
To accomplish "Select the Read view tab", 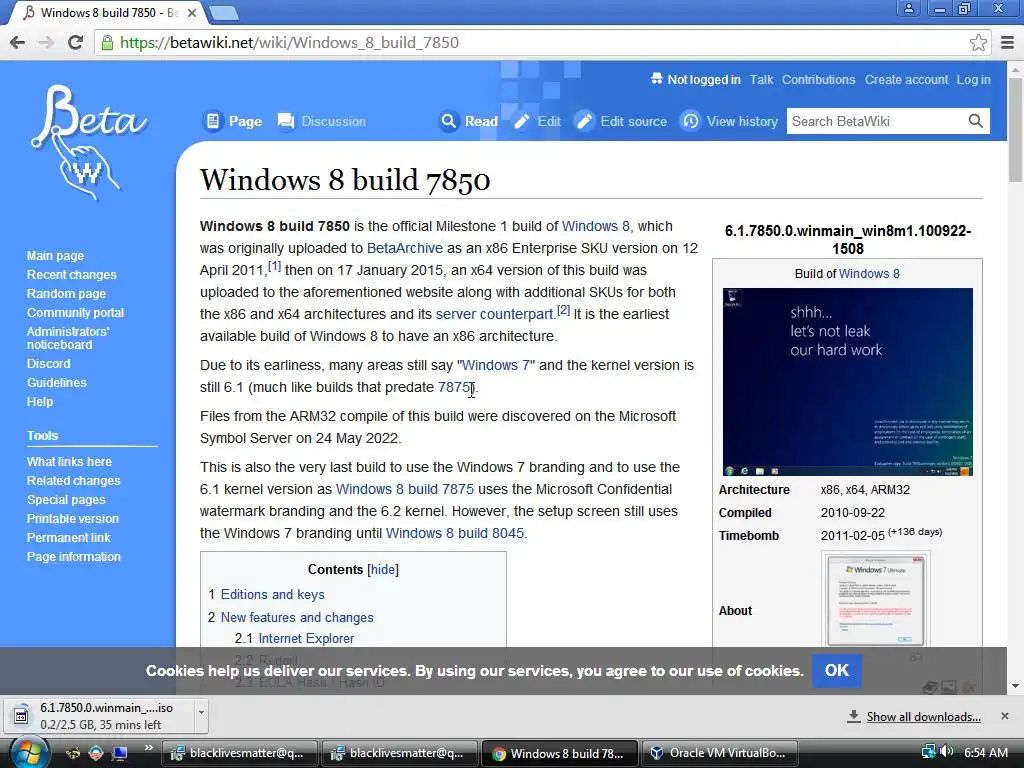I will pyautogui.click(x=468, y=121).
